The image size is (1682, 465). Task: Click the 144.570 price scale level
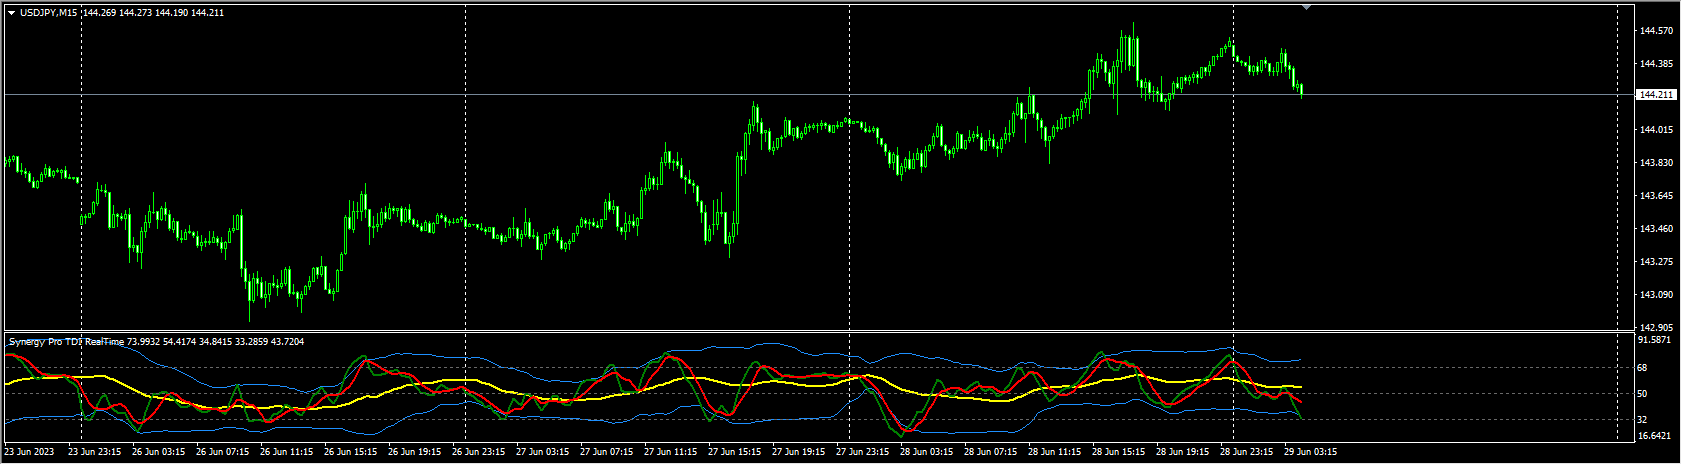pos(1656,31)
